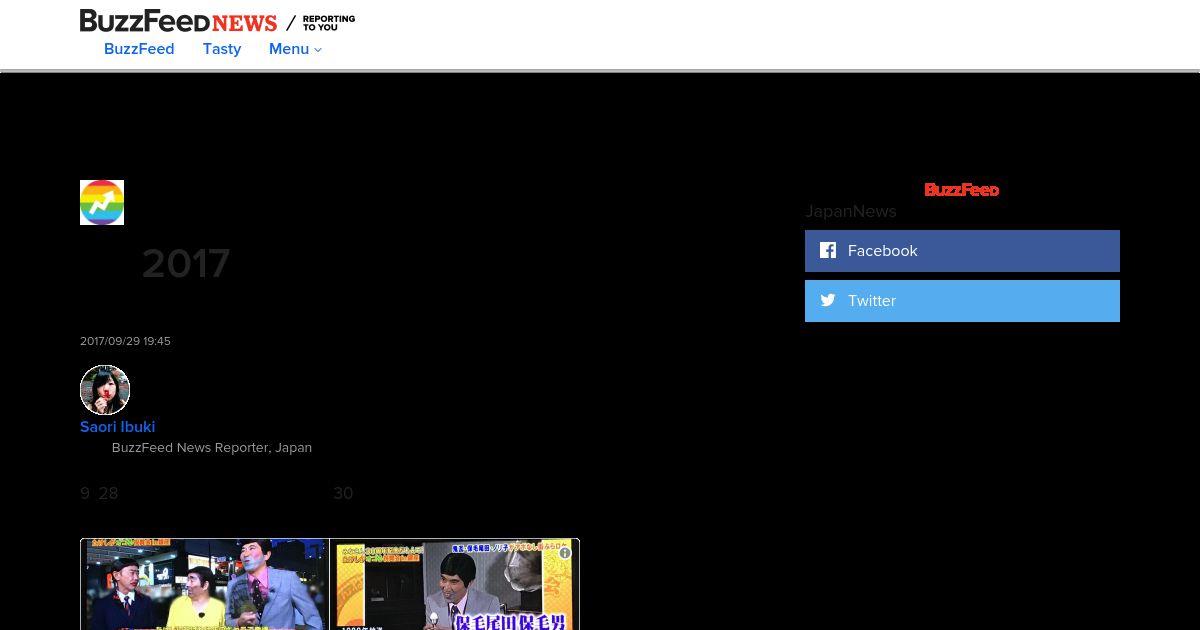Open the red BuzzFeed logo in sidebar
The image size is (1200, 630).
(961, 190)
